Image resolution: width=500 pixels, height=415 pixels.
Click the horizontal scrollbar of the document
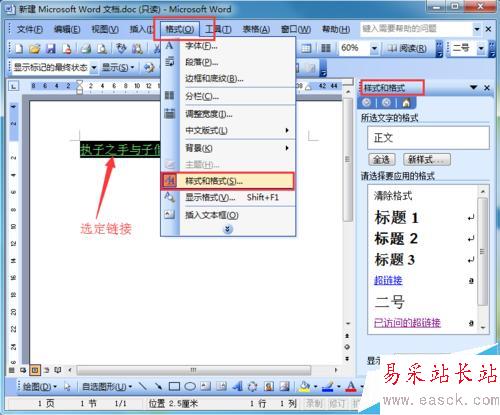click(x=193, y=370)
